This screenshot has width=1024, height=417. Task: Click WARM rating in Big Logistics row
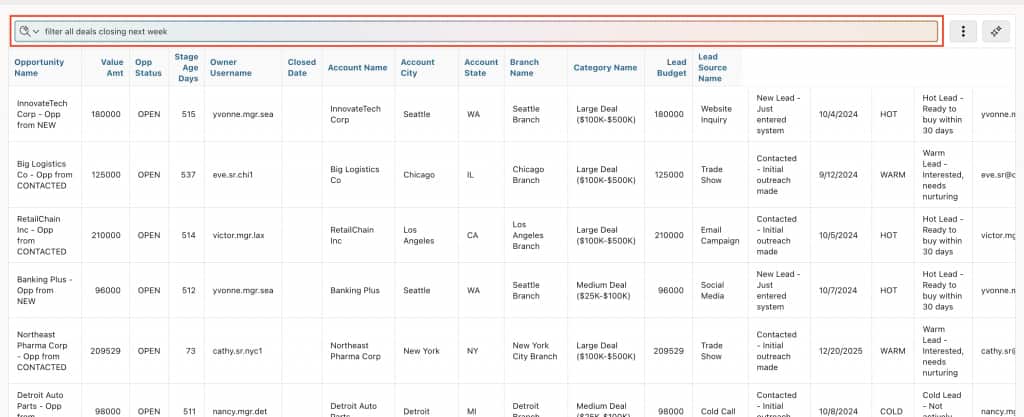893,175
